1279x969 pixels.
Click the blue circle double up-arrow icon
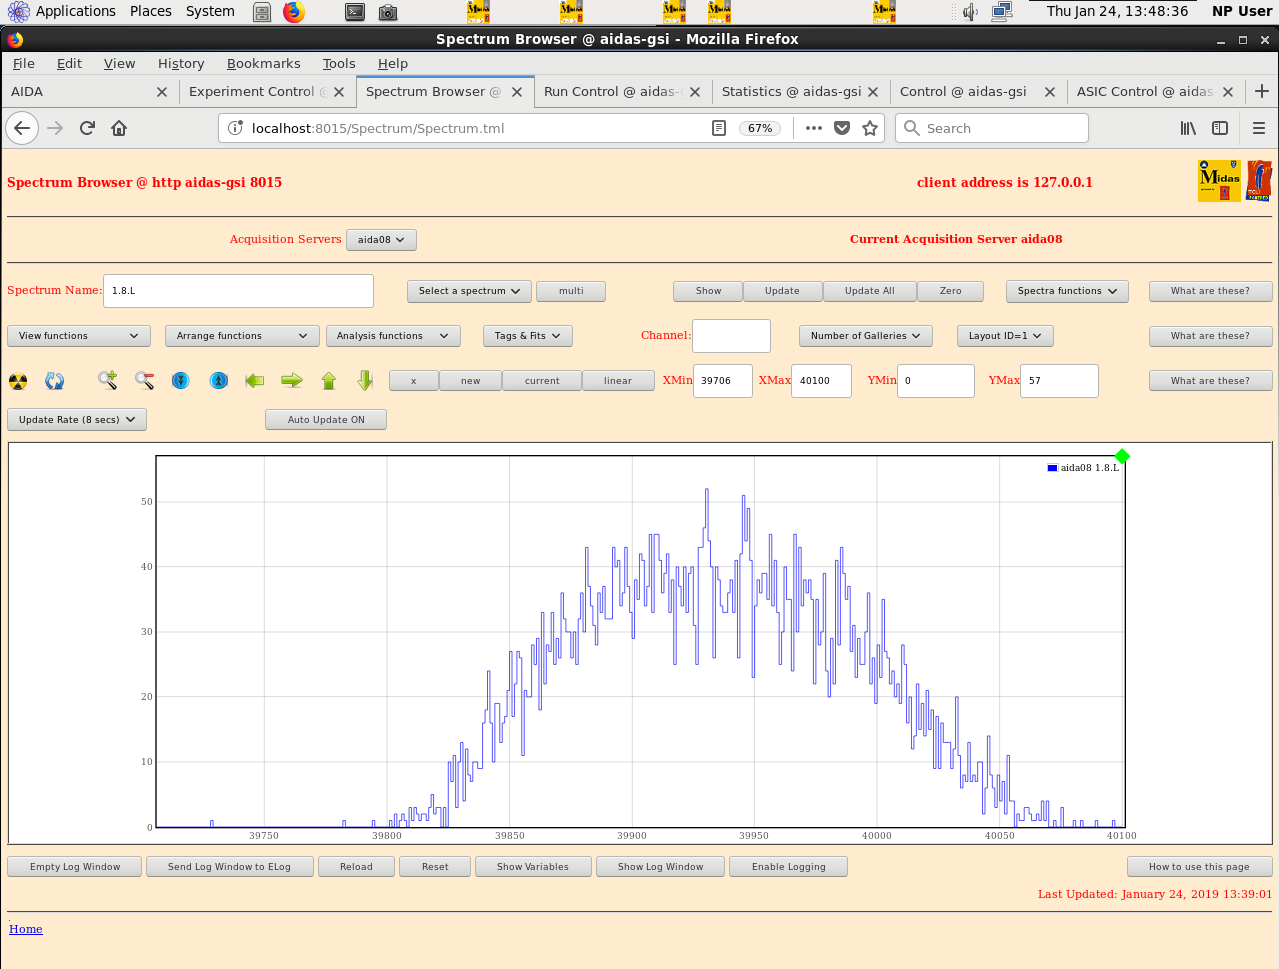pyautogui.click(x=219, y=381)
